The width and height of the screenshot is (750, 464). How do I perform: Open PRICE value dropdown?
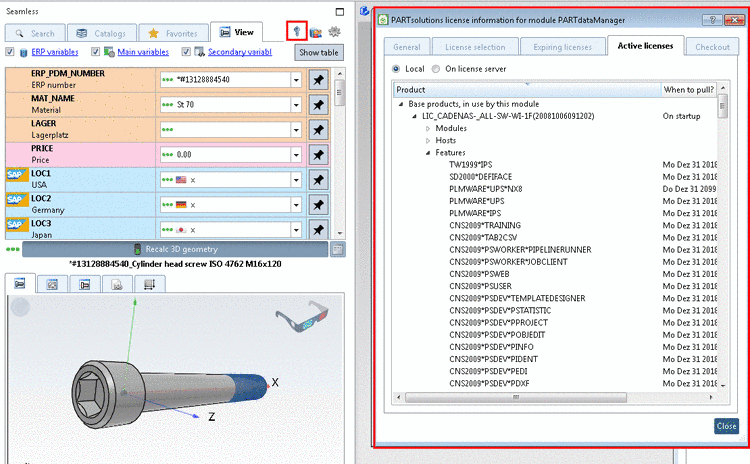297,155
